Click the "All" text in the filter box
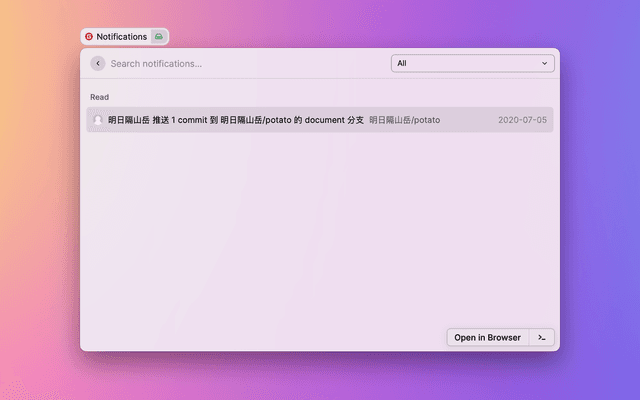The image size is (640, 400). 402,63
